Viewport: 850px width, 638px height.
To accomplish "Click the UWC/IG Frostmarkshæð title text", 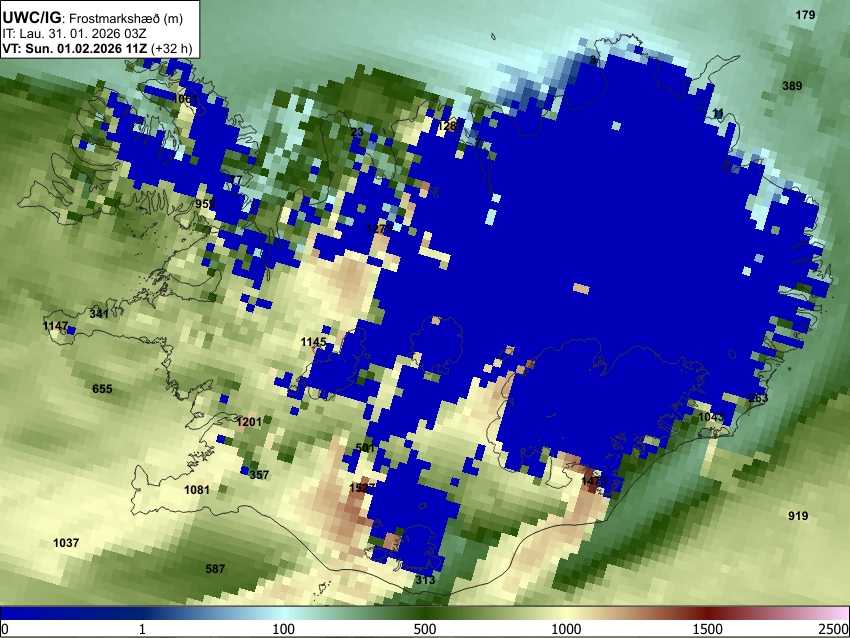I will coord(93,18).
